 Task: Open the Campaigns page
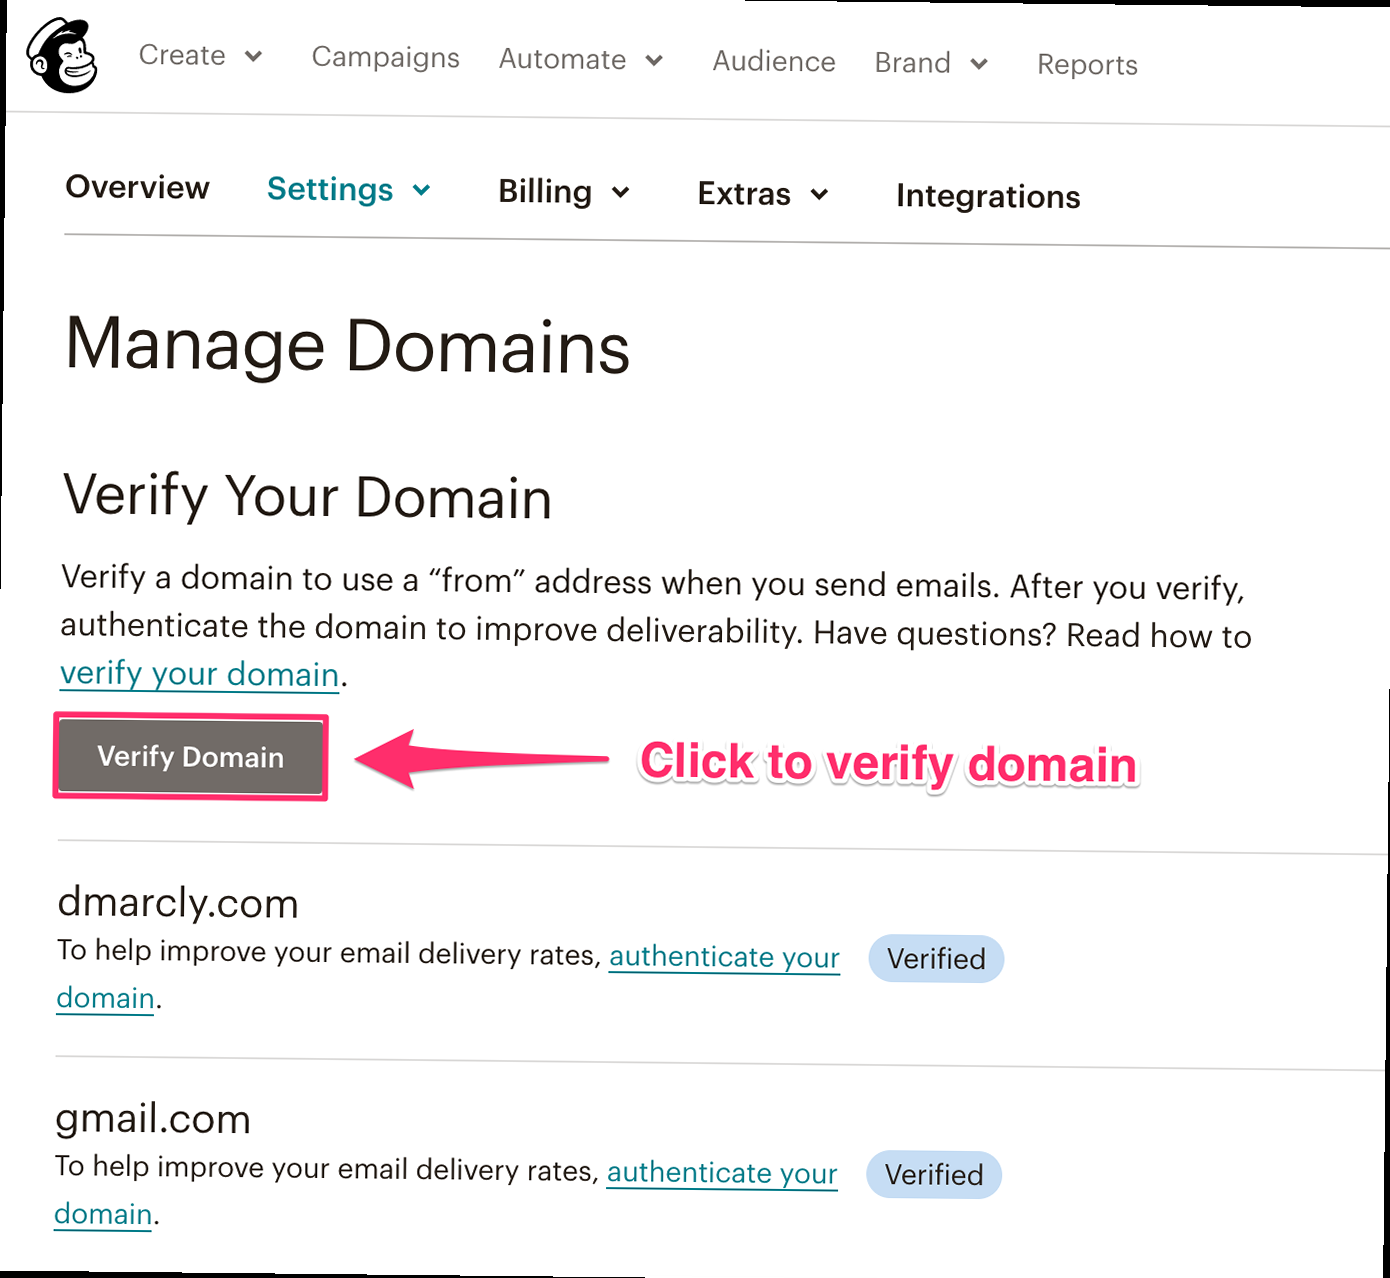point(385,58)
